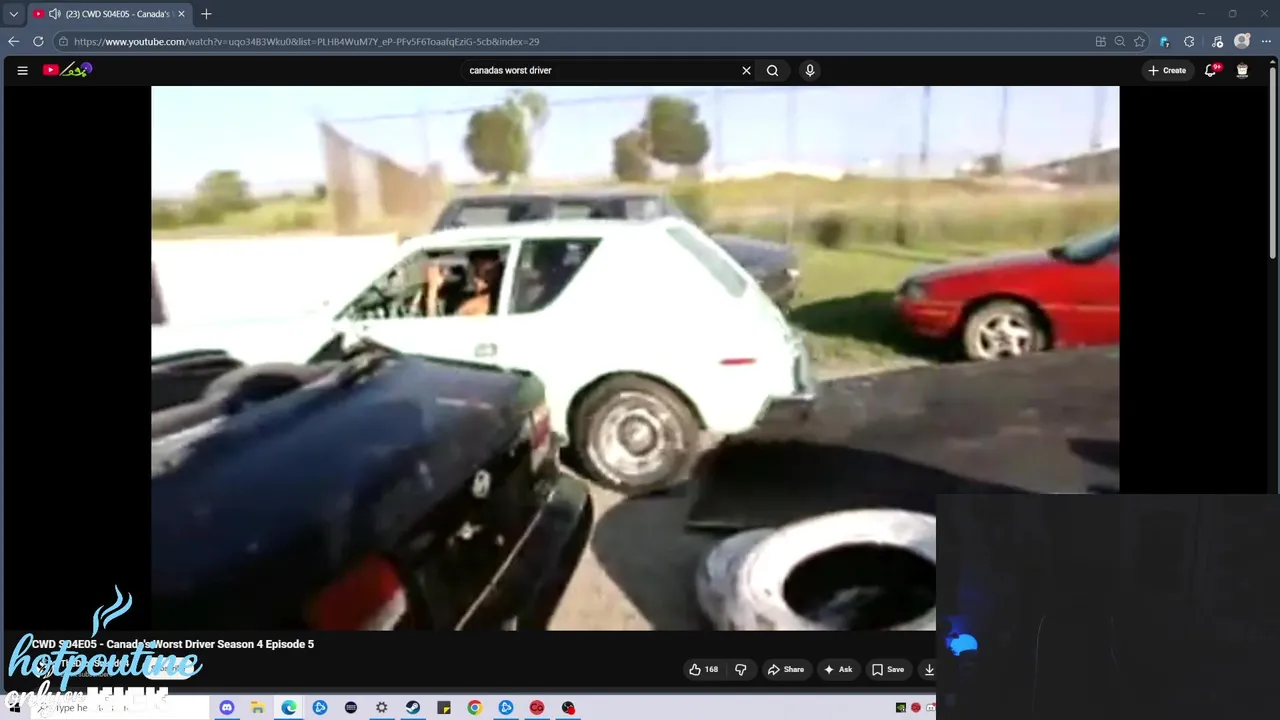The image size is (1280, 720).
Task: Clear the YouTube search text
Action: pos(746,70)
